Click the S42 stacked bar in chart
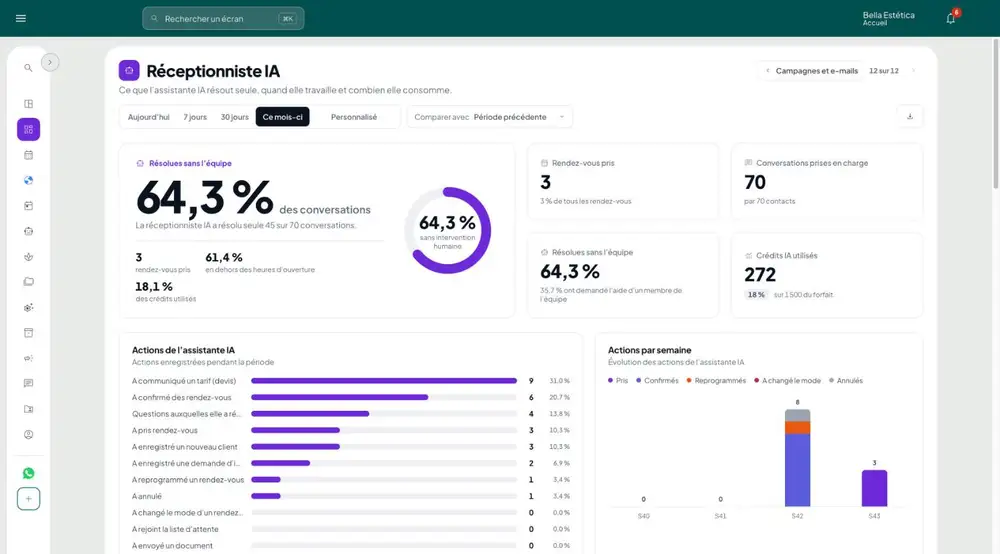Viewport: 1000px width, 554px height. [x=797, y=458]
